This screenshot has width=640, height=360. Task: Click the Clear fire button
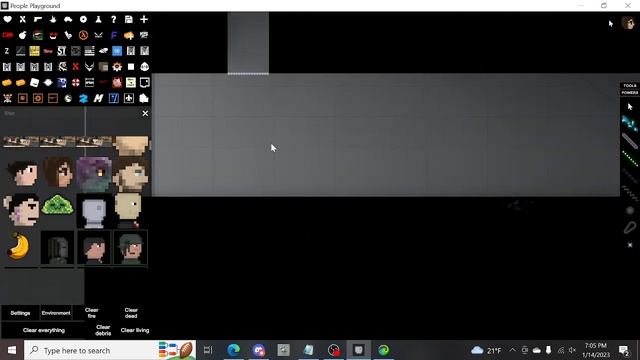[x=91, y=313]
